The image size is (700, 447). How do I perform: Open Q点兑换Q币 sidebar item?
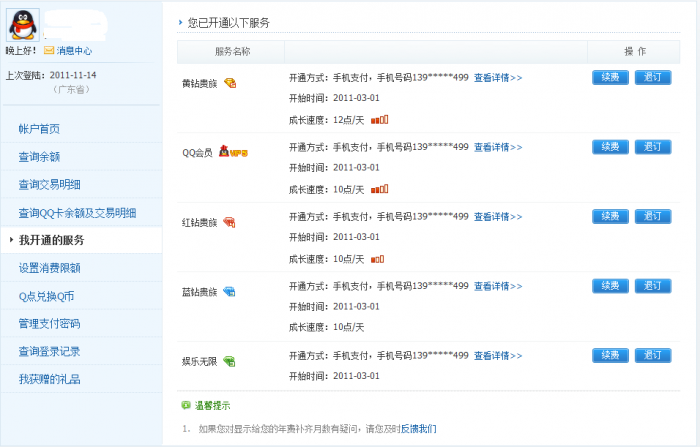coord(46,296)
